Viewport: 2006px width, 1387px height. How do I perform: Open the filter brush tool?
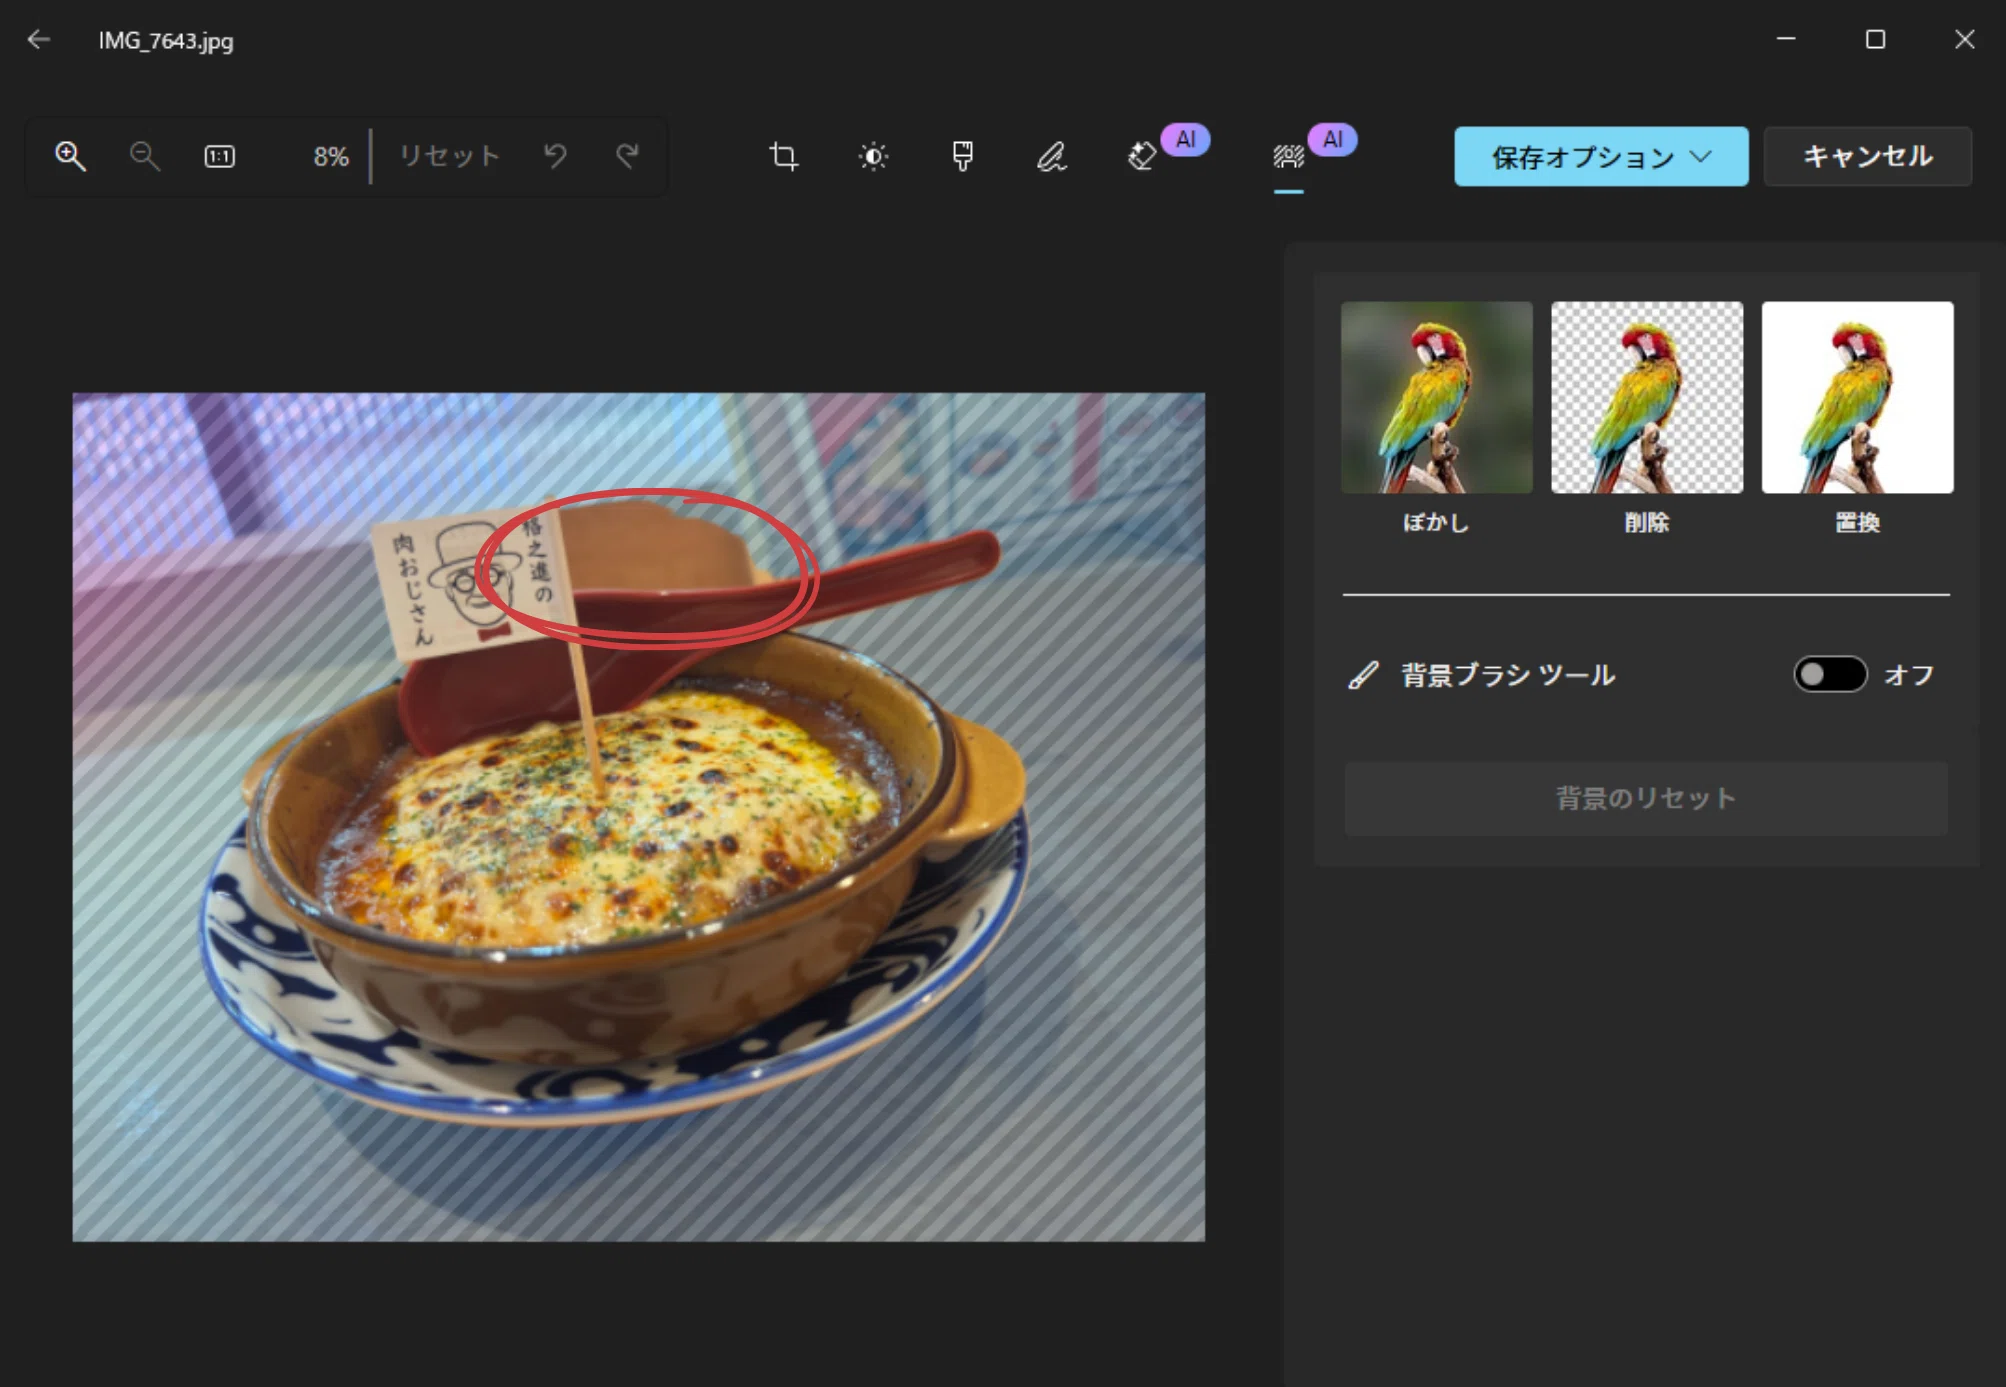[962, 156]
